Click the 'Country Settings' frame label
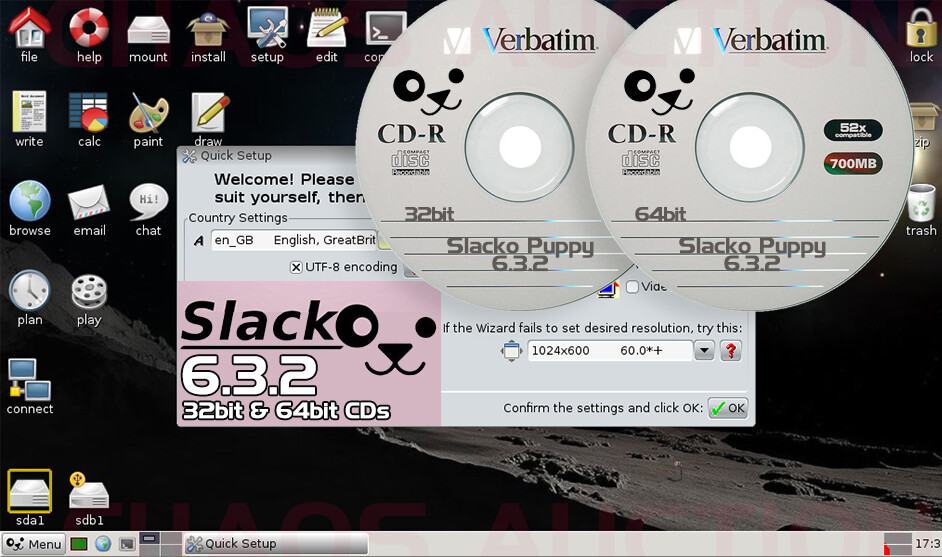Viewport: 942px width, 557px height. [x=238, y=218]
